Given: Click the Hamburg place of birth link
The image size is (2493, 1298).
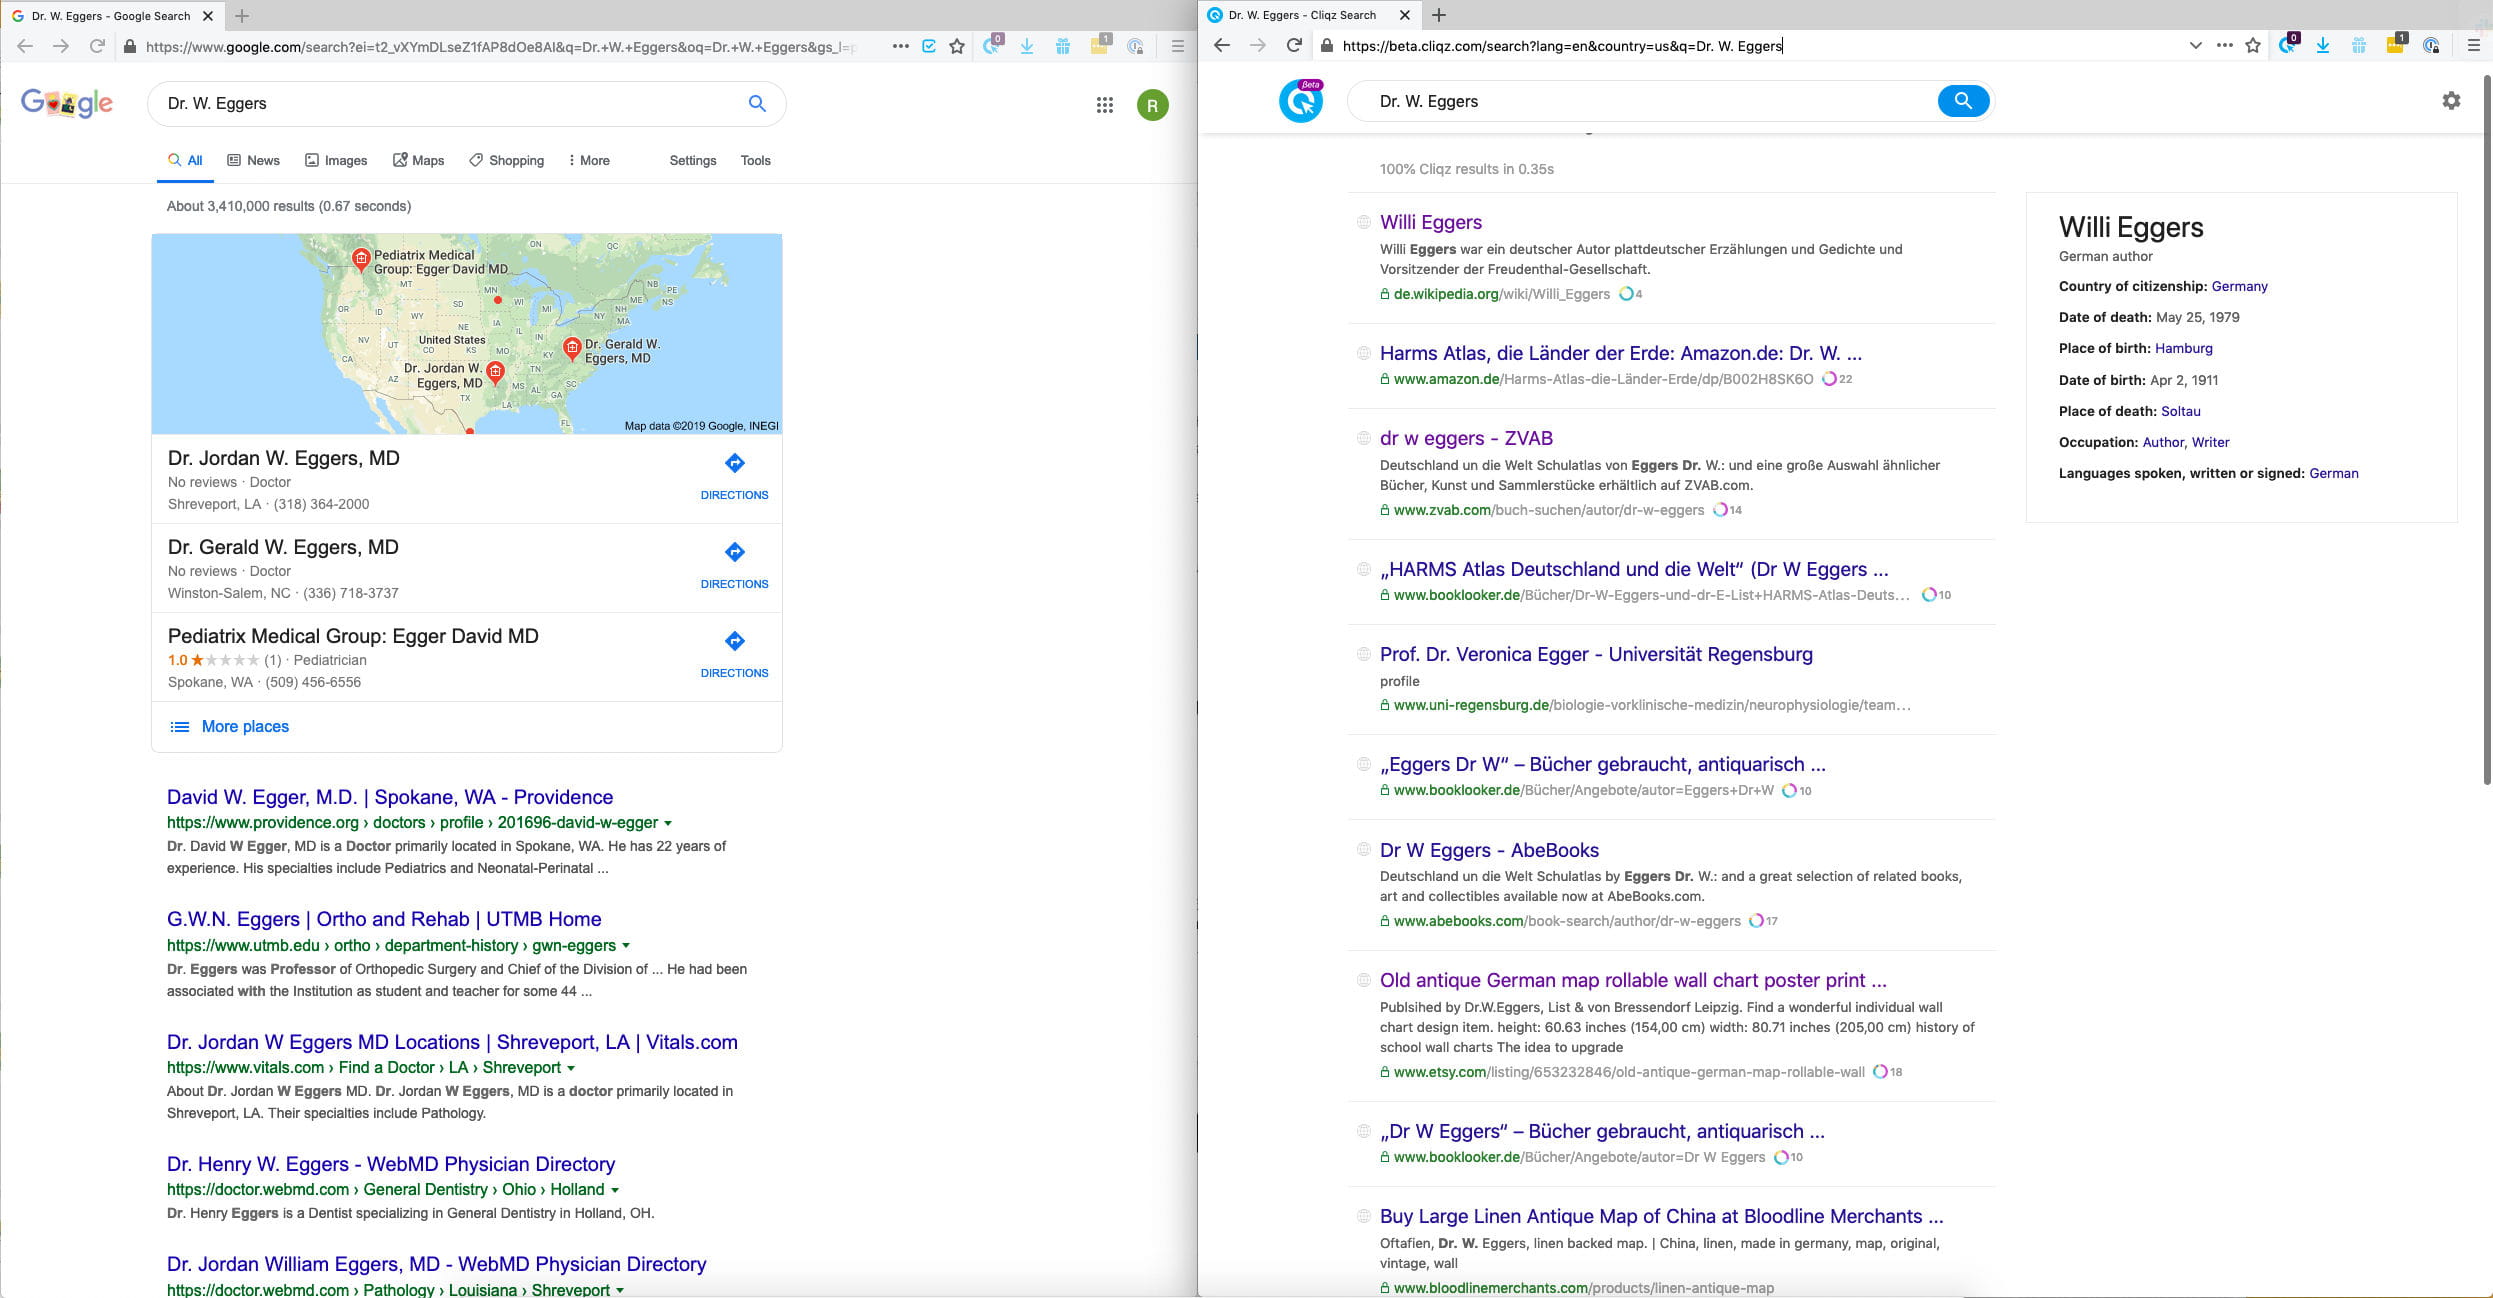Looking at the screenshot, I should click(x=2183, y=348).
